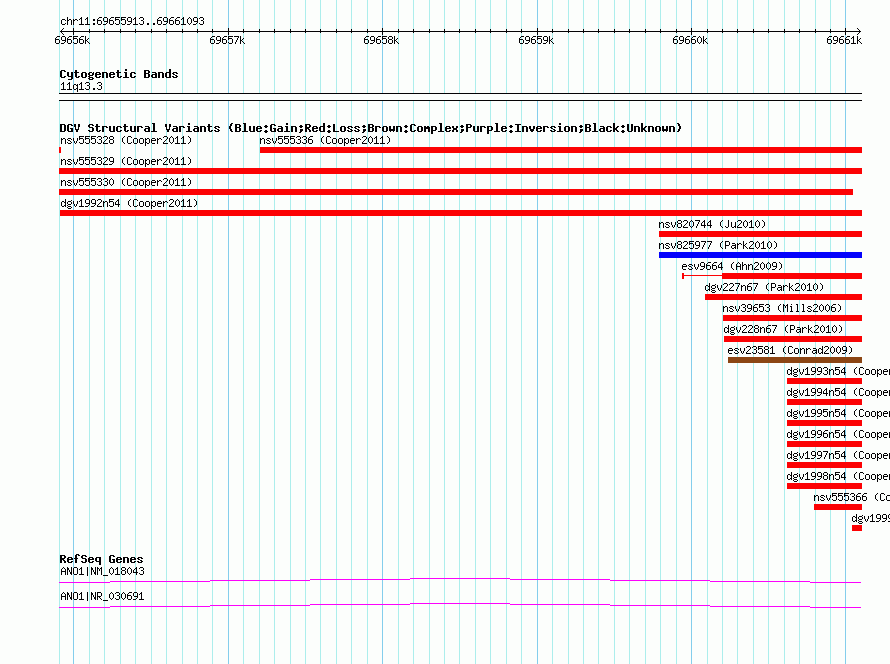Select variant label nsv825977 (Park2010)
Image resolution: width=890 pixels, height=664 pixels.
tap(718, 245)
